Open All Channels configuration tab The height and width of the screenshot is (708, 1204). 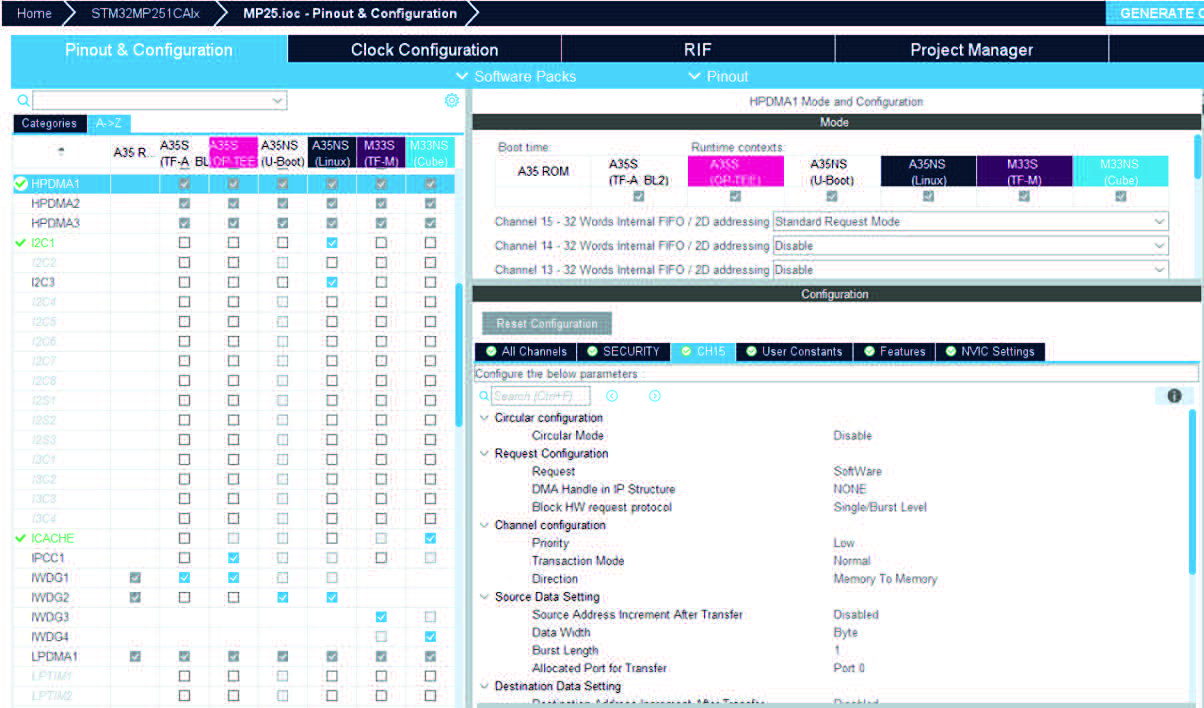(x=526, y=351)
